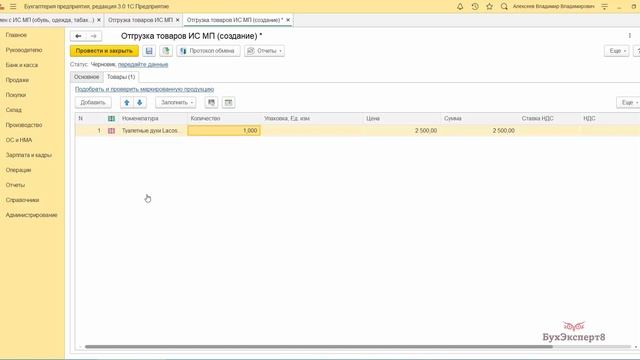Screen dimensions: 640x360
Task: Click the Упаковка, Ед. изм column header
Action: coord(287,118)
